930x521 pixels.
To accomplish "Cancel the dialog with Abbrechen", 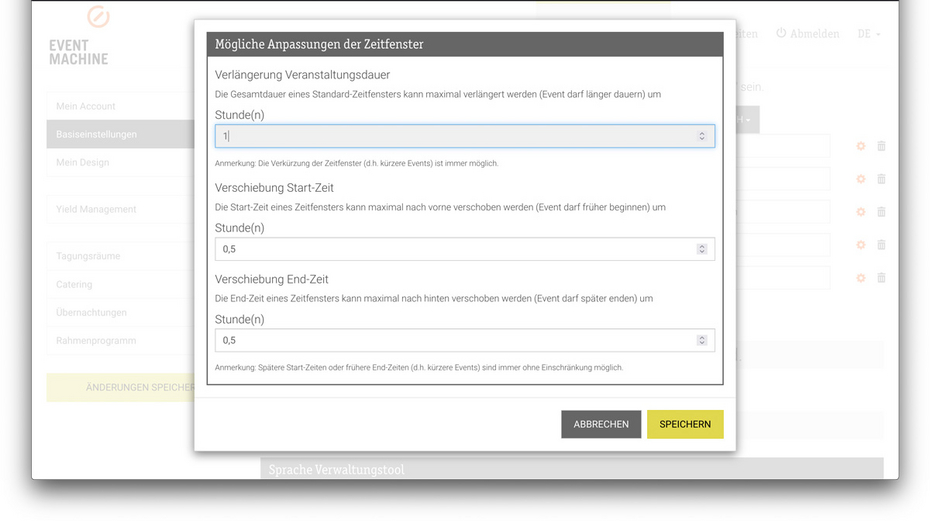I will (601, 424).
